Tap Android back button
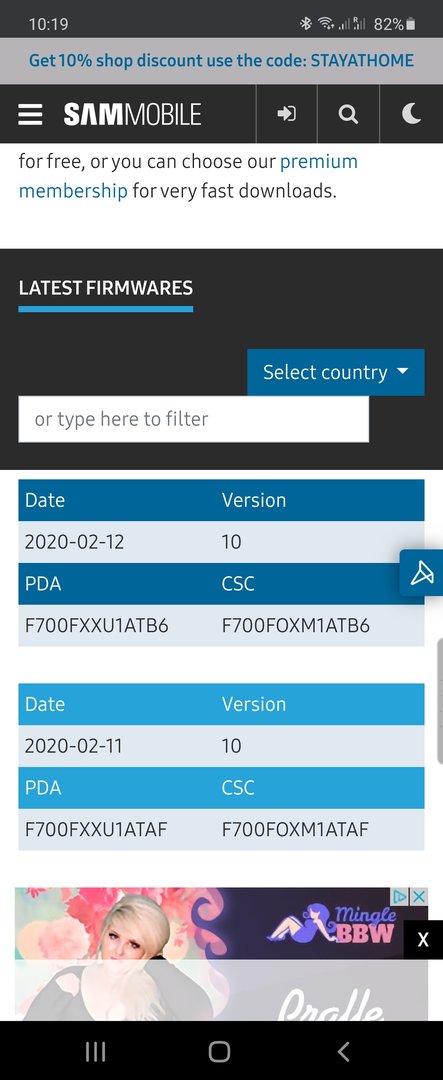 (344, 1051)
